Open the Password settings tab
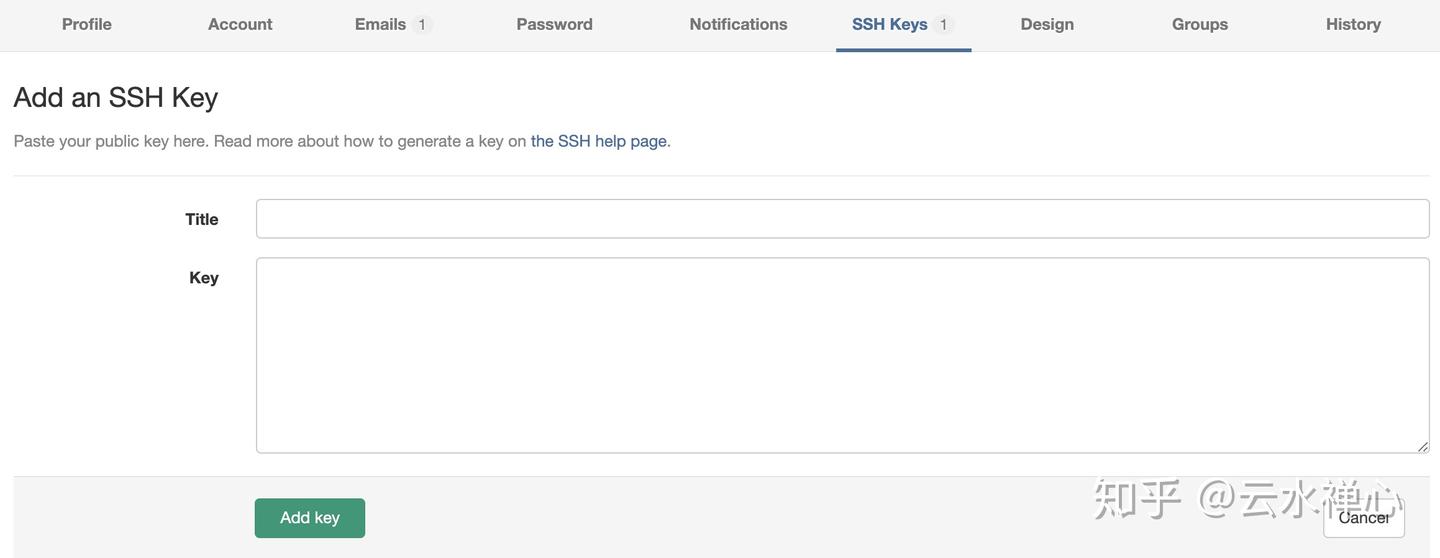Screen dimensions: 1440x558 [555, 24]
